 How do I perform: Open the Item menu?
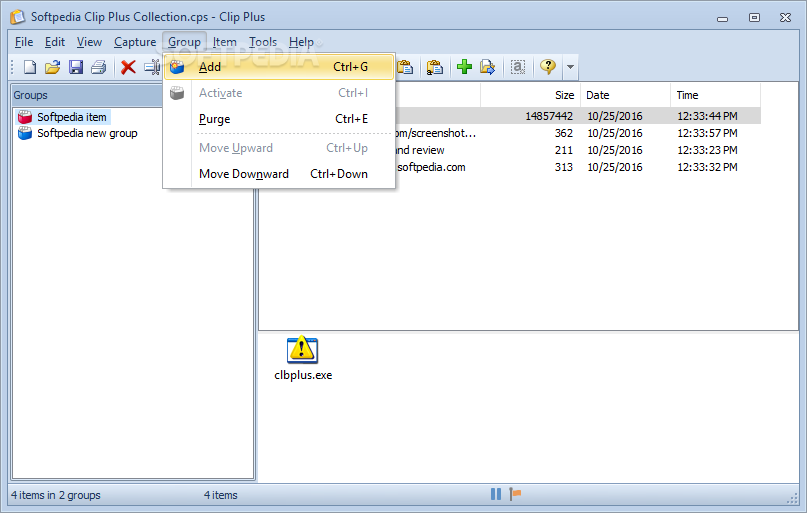[x=224, y=42]
